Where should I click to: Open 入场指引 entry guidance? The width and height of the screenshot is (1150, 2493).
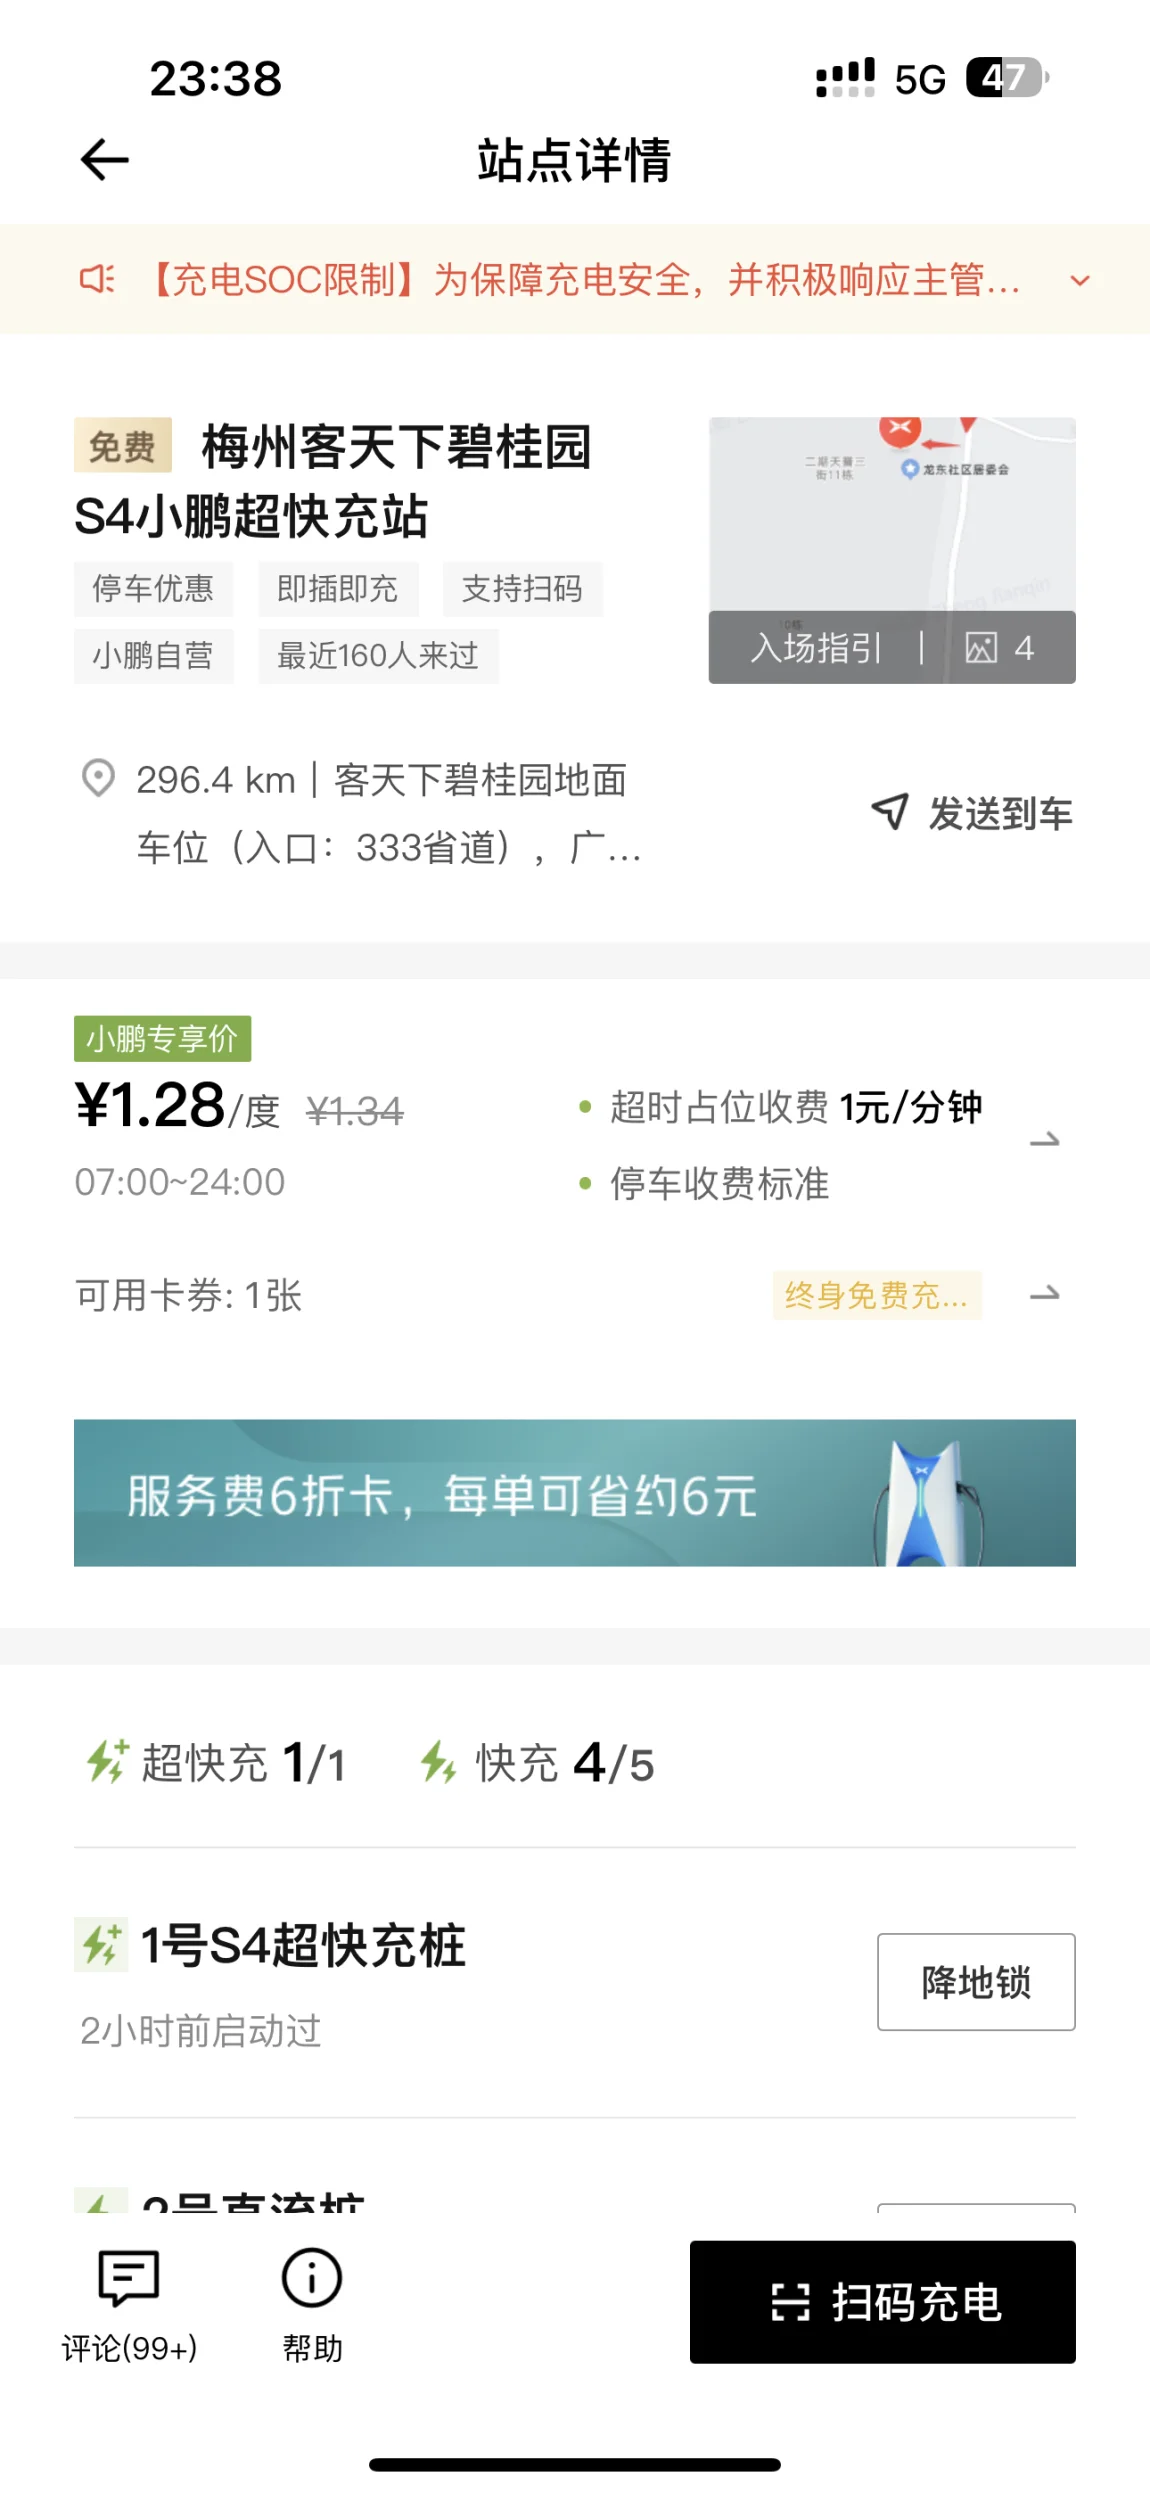click(x=817, y=648)
